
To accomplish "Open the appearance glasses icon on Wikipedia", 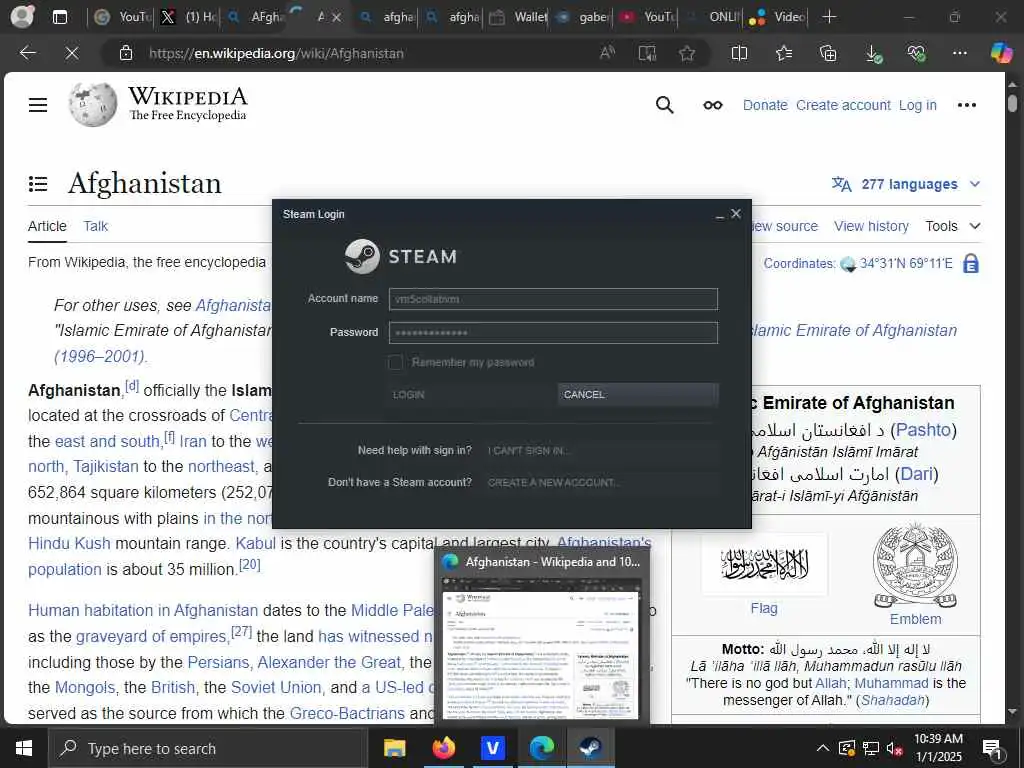I will (712, 105).
